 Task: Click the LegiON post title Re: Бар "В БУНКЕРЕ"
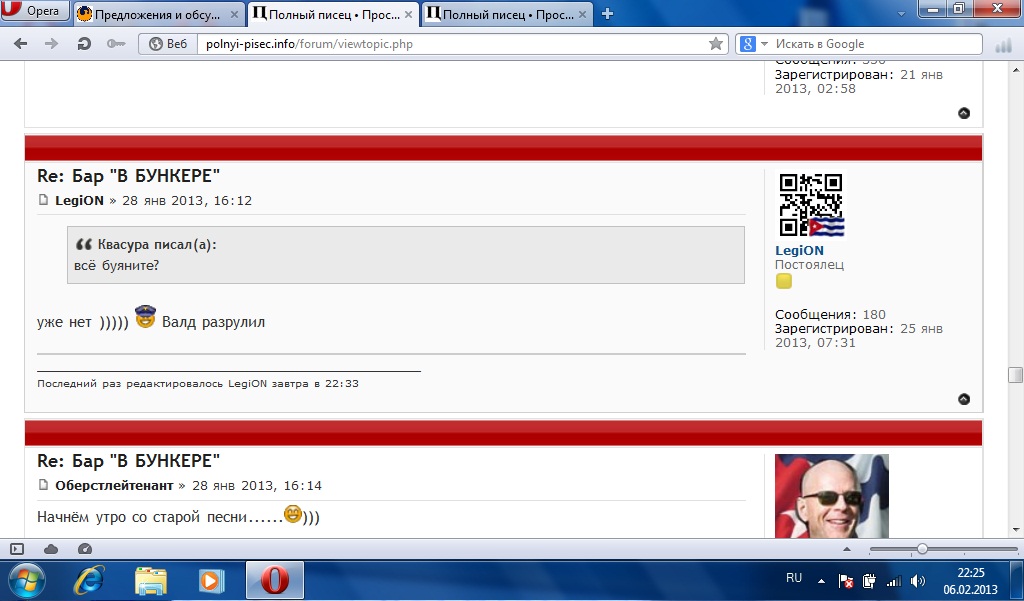point(129,176)
